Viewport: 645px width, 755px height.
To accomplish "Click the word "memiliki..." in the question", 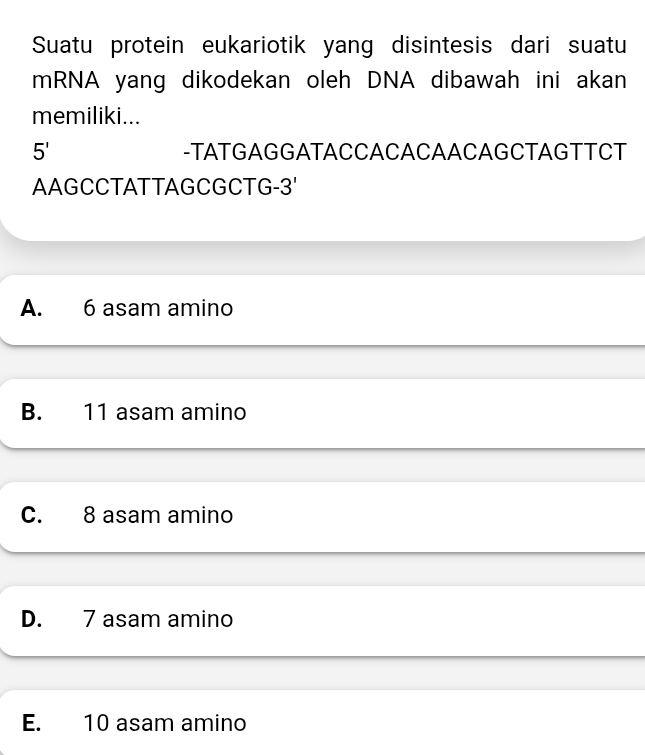I will pyautogui.click(x=86, y=117).
